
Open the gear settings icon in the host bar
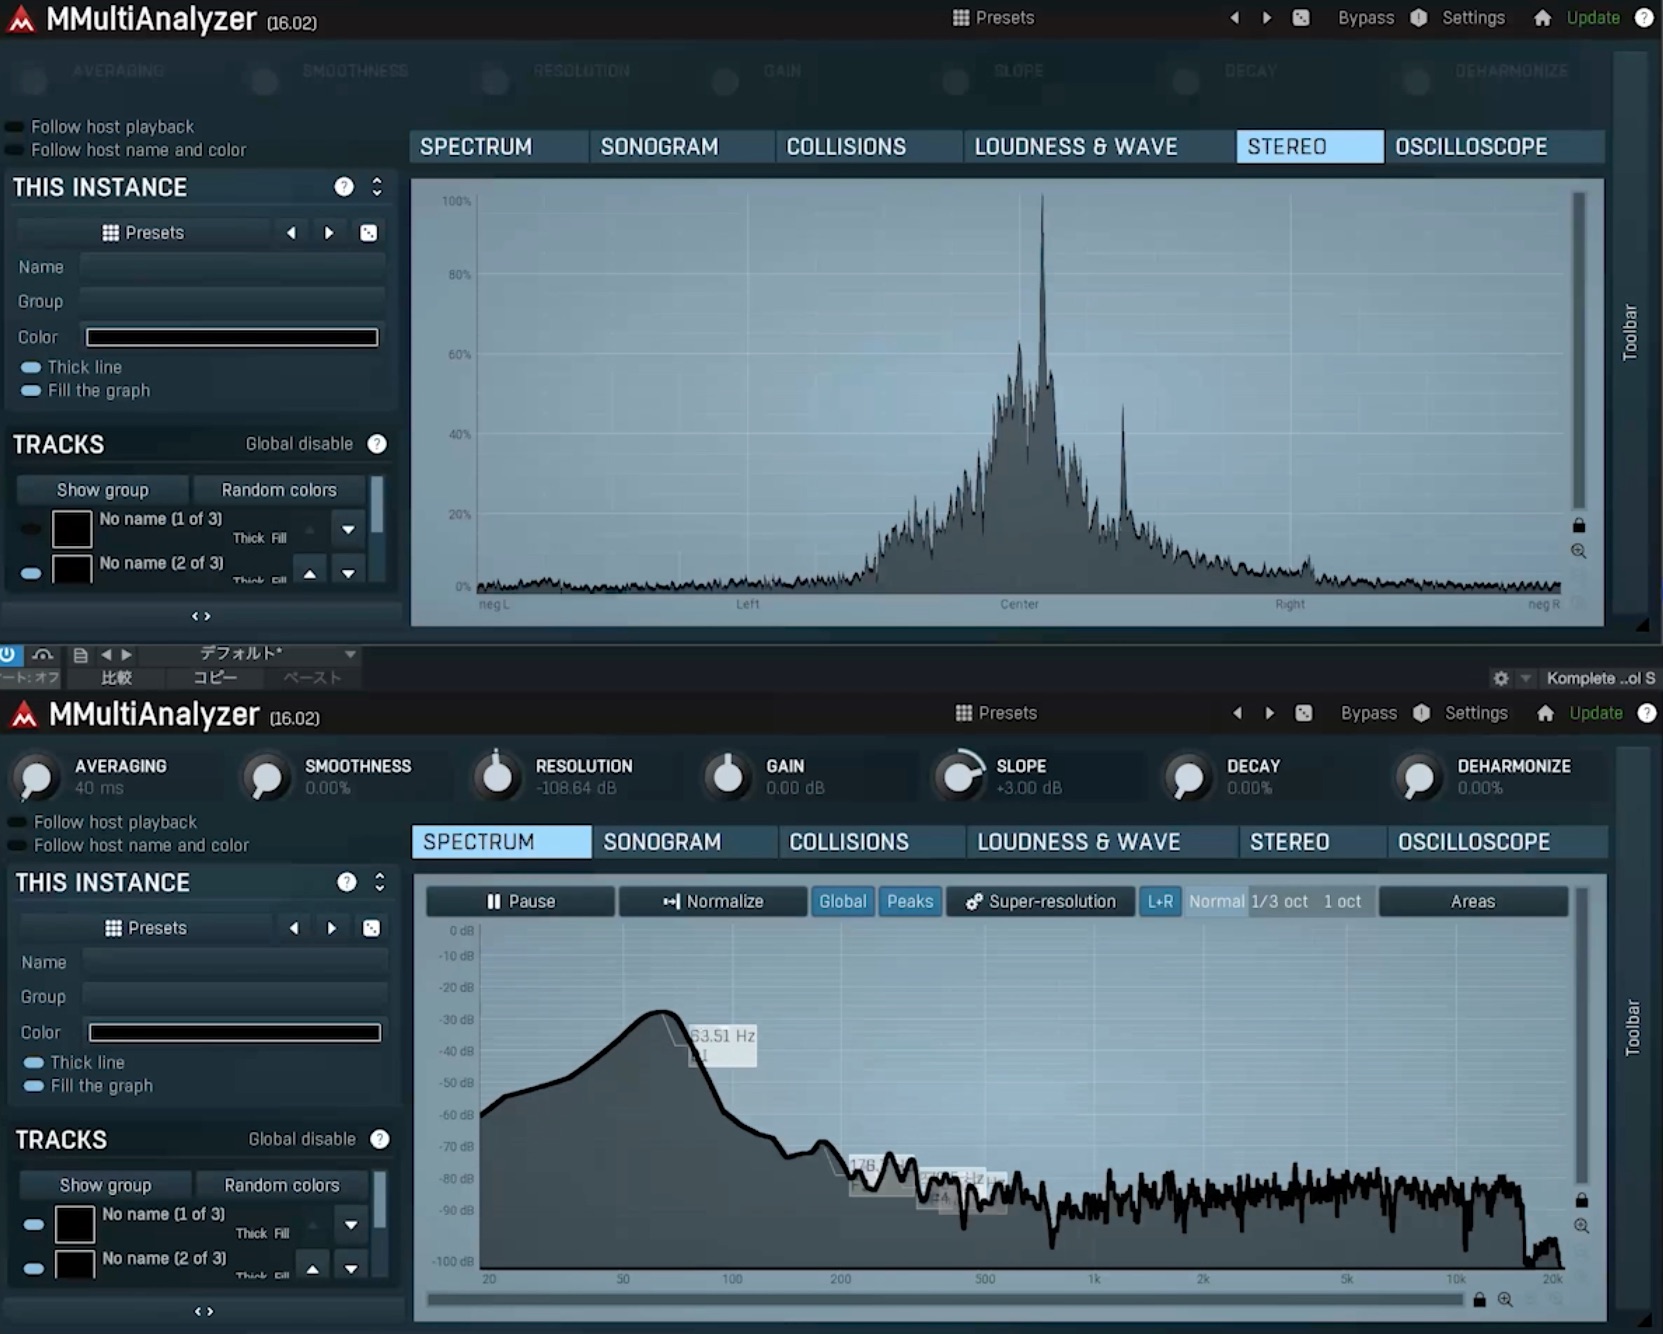pyautogui.click(x=1501, y=678)
